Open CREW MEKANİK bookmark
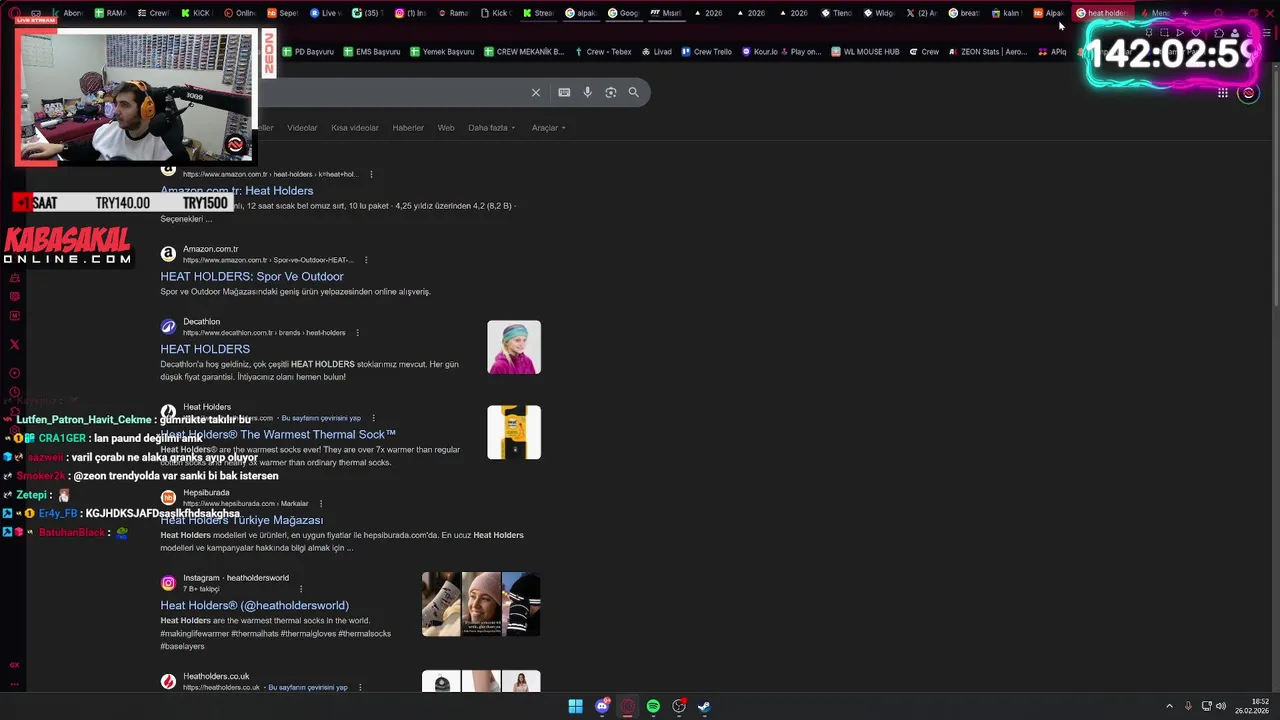Screen dimensions: 1280x720 (524, 52)
